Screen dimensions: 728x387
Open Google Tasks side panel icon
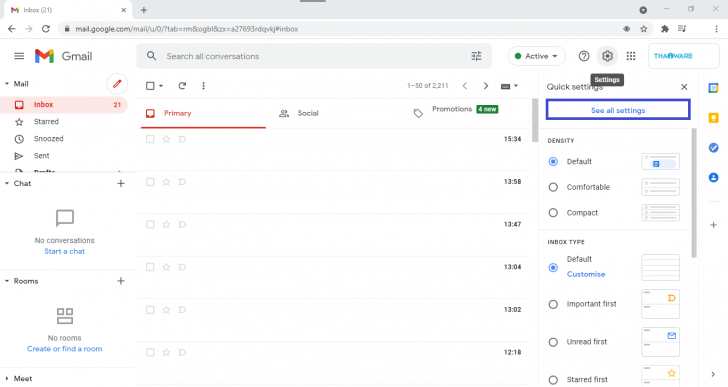713,148
